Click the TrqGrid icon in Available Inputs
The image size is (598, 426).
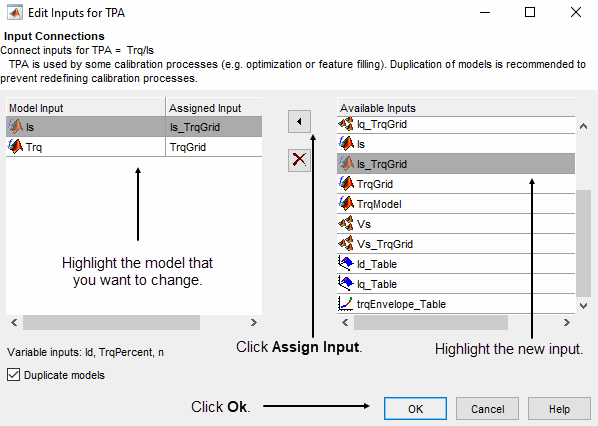[346, 184]
